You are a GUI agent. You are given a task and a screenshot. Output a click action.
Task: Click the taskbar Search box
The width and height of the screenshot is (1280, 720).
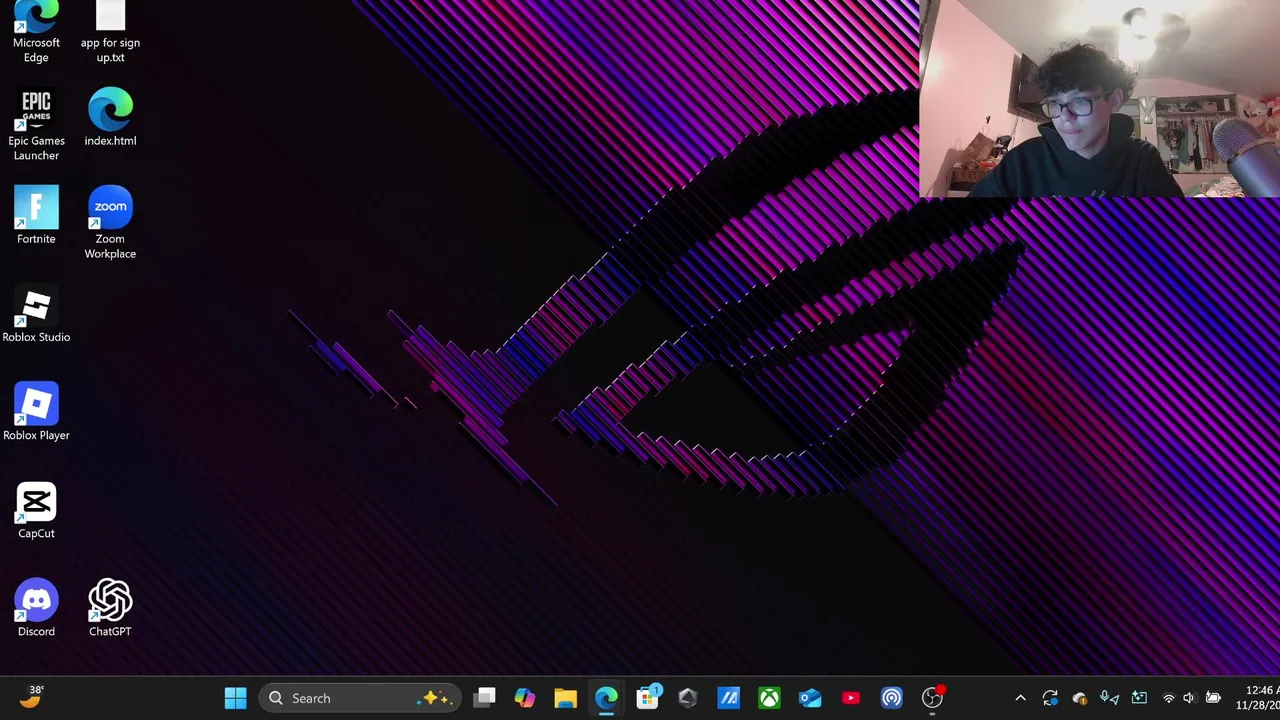[x=360, y=698]
